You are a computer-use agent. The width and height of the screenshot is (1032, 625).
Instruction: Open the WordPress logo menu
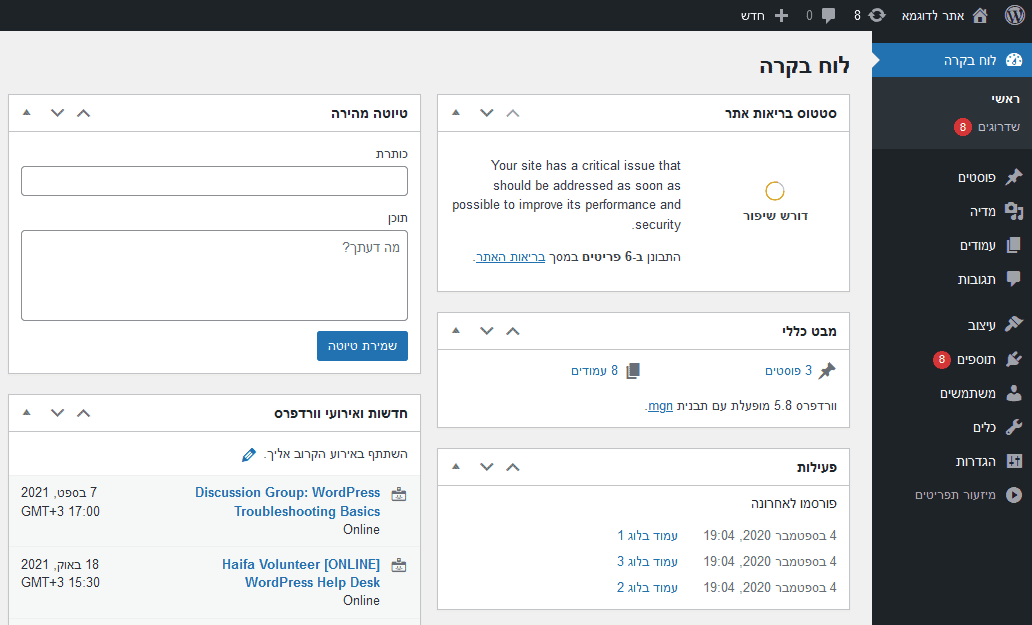point(1015,15)
